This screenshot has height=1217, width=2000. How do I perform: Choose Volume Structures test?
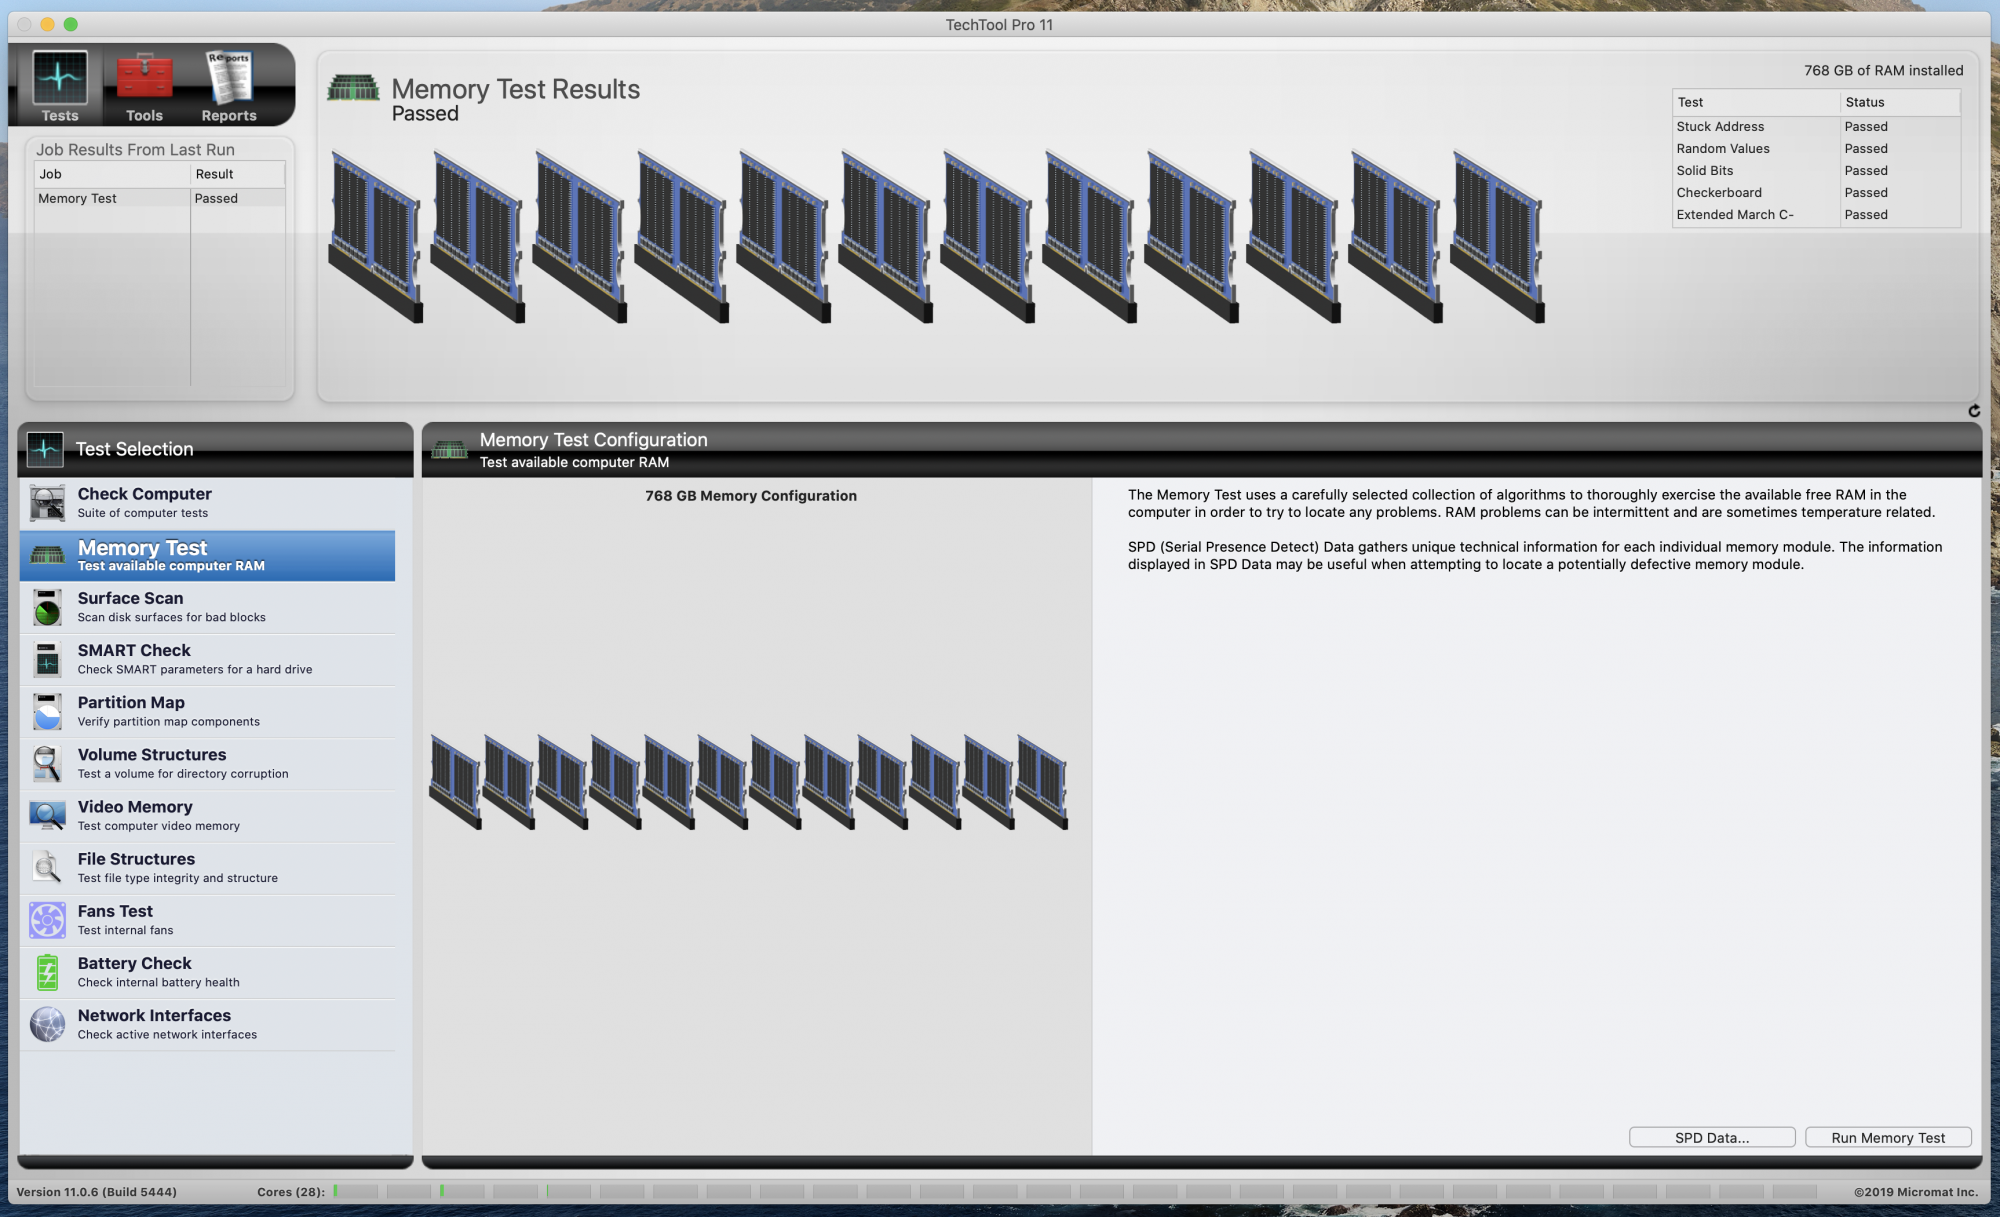coord(207,763)
